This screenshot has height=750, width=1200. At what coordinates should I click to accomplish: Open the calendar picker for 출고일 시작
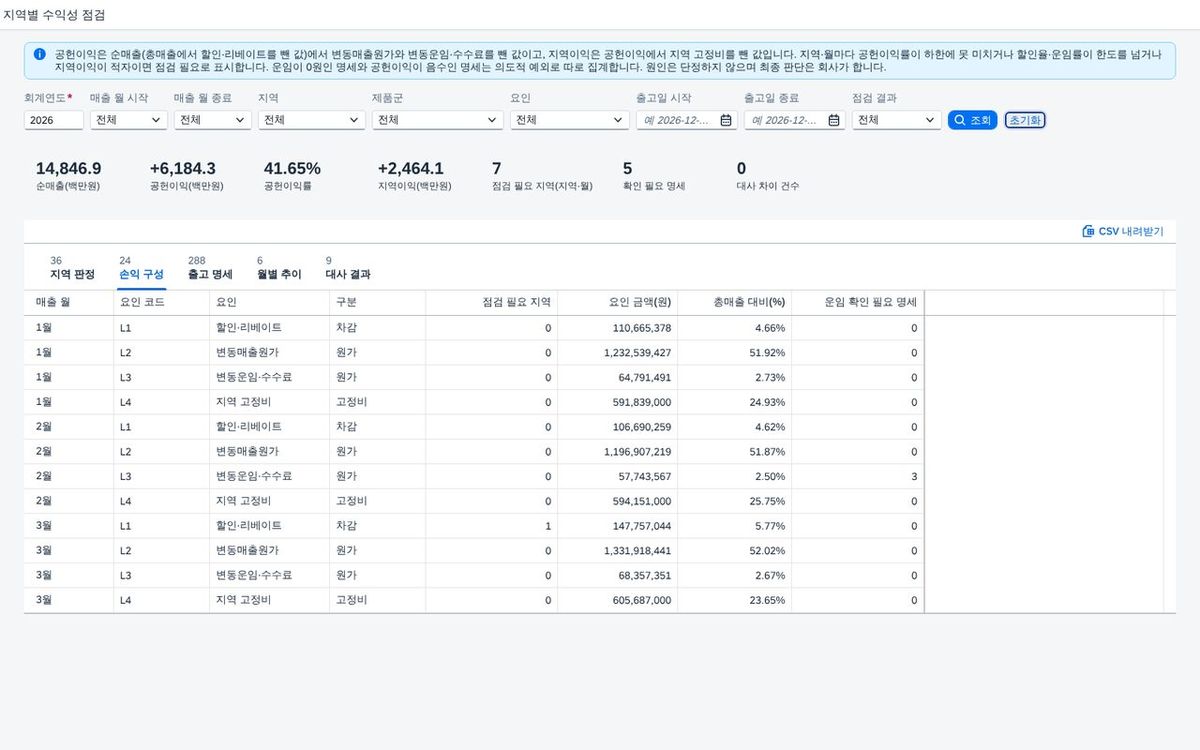point(726,120)
